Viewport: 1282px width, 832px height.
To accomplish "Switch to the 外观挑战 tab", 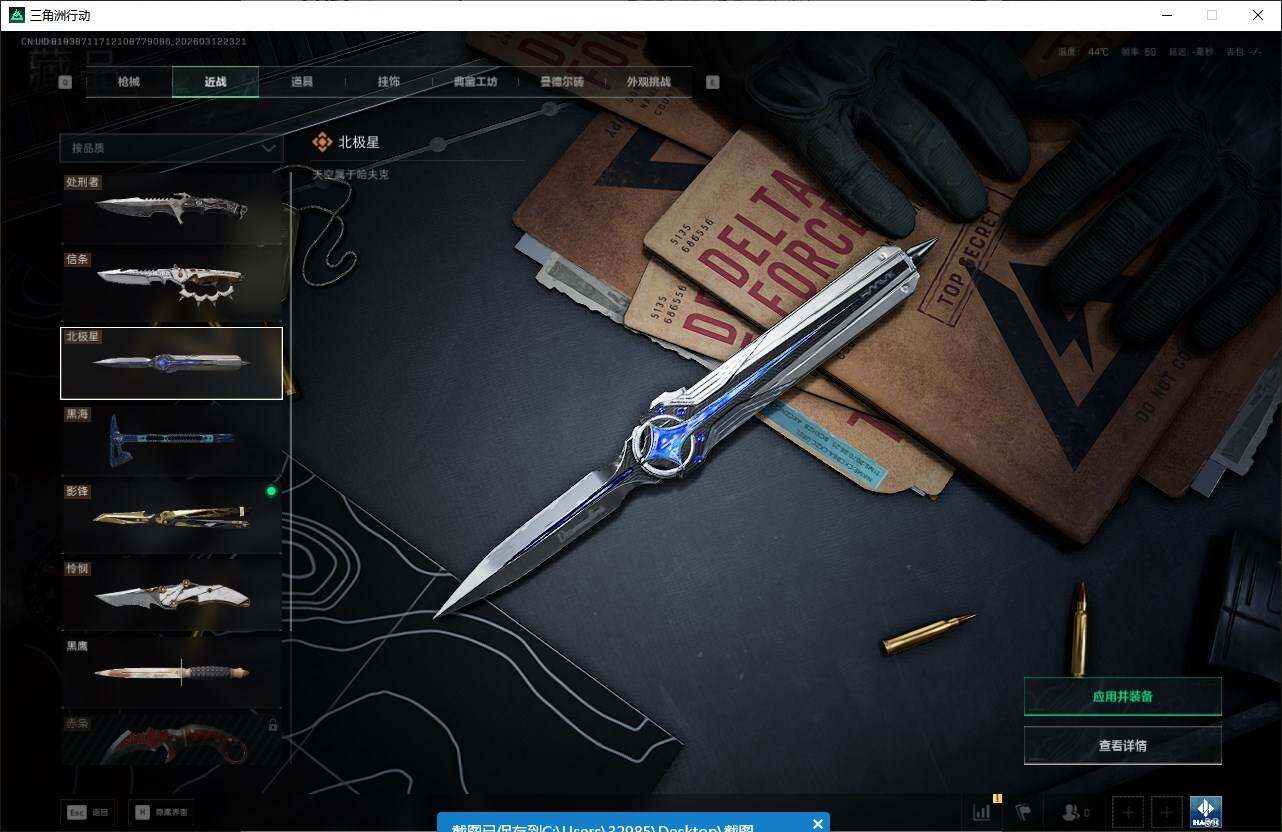I will click(x=648, y=82).
